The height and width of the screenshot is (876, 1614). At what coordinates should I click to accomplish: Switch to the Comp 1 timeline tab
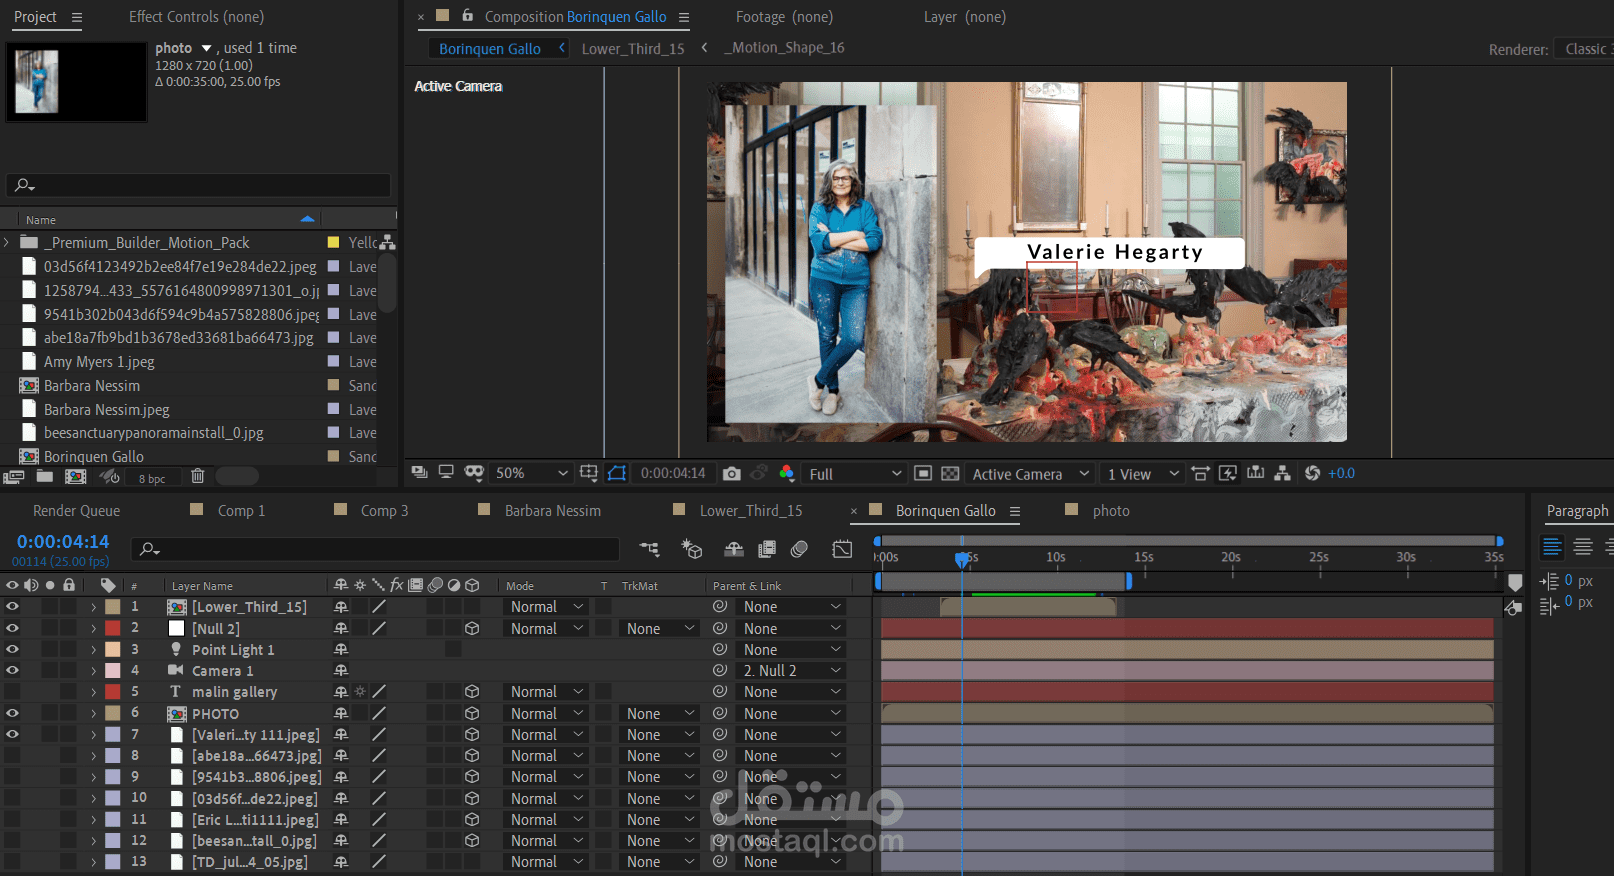tap(241, 511)
